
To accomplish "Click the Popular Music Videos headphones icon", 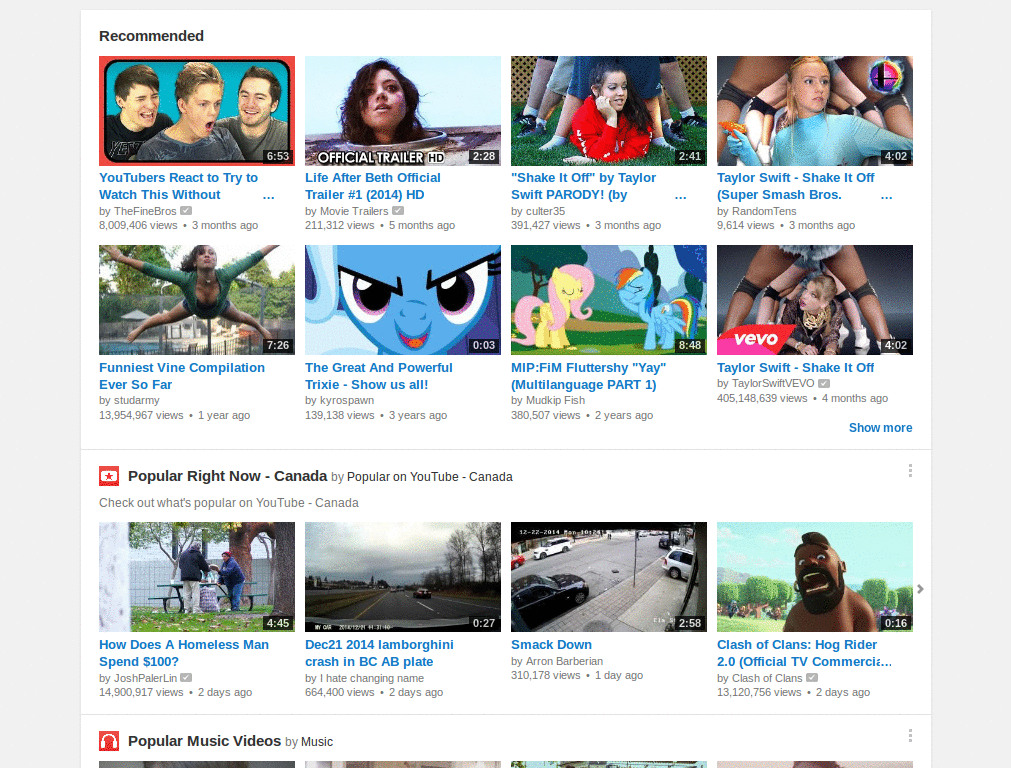I will point(109,741).
